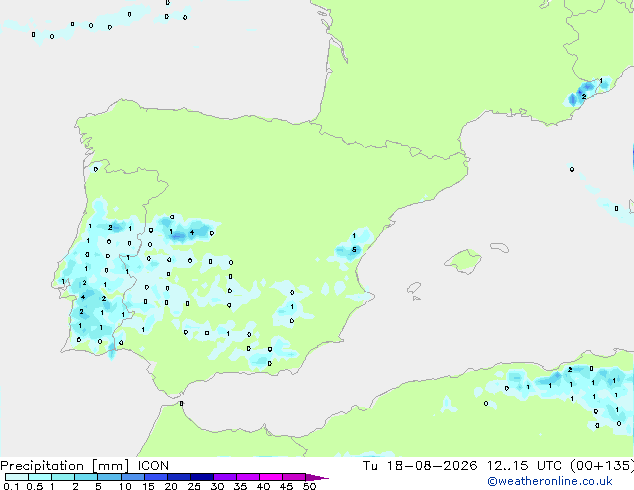Image resolution: width=634 pixels, height=490 pixels.
Task: Click the 'Precipitation [mm]' title text
Action: [65, 466]
